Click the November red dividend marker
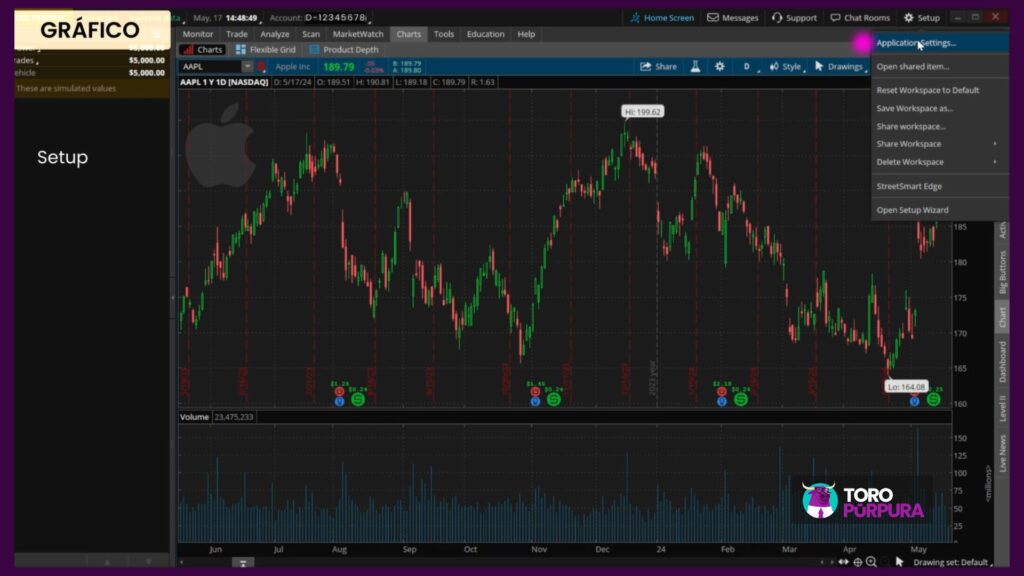This screenshot has width=1024, height=576. pyautogui.click(x=535, y=392)
